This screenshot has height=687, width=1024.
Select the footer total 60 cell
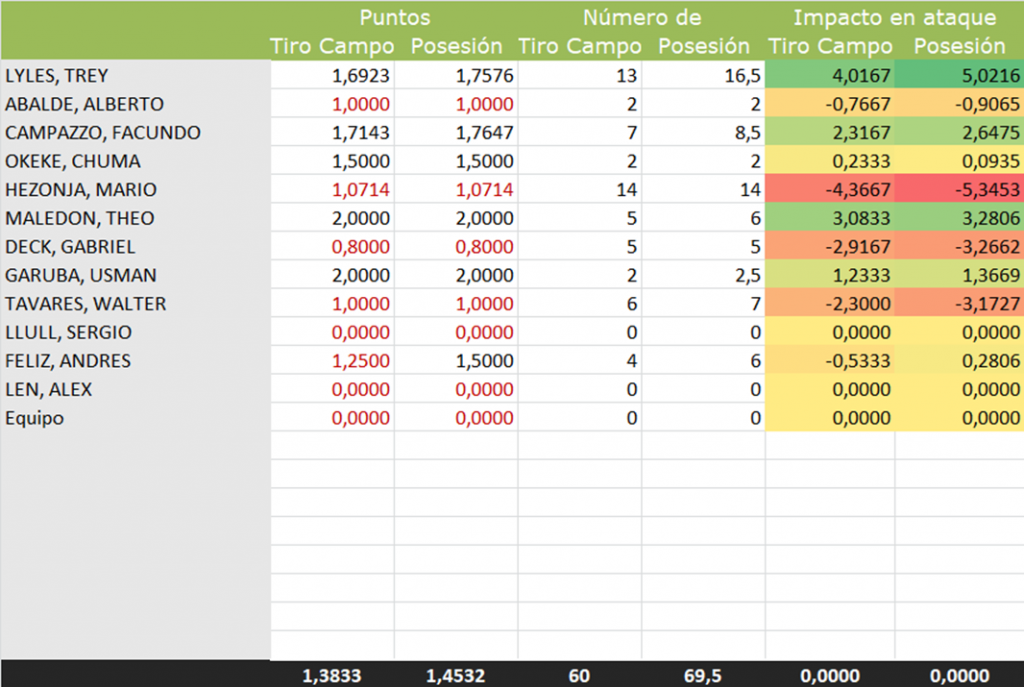point(580,676)
